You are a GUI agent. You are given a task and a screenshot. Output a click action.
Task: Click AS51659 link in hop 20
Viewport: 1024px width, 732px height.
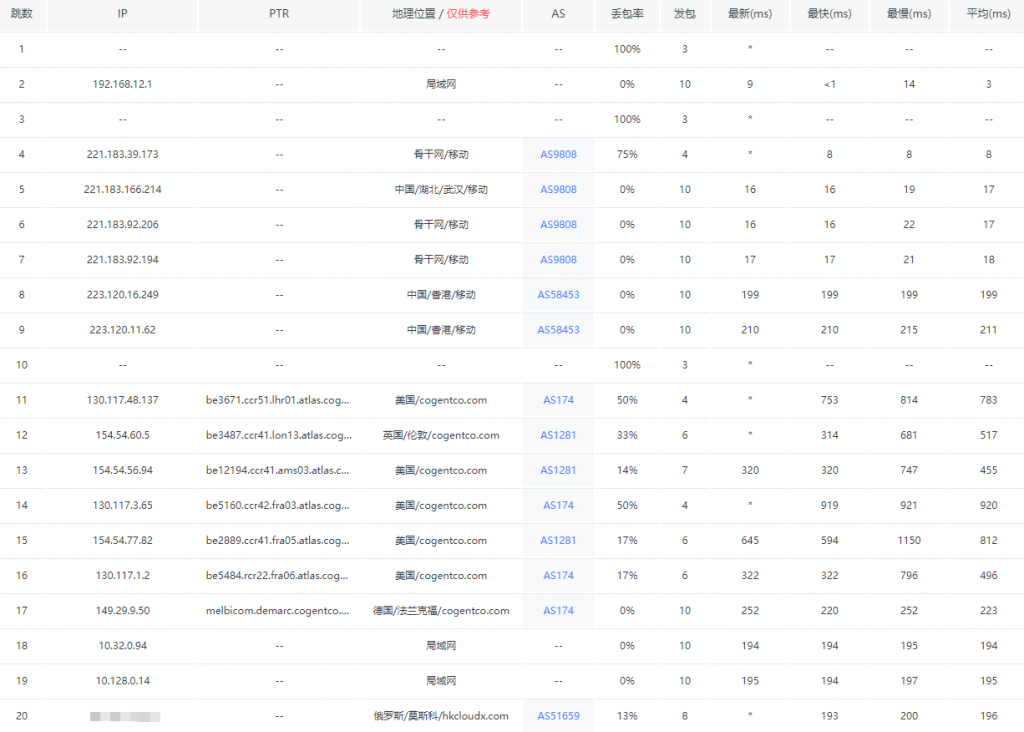tap(558, 716)
